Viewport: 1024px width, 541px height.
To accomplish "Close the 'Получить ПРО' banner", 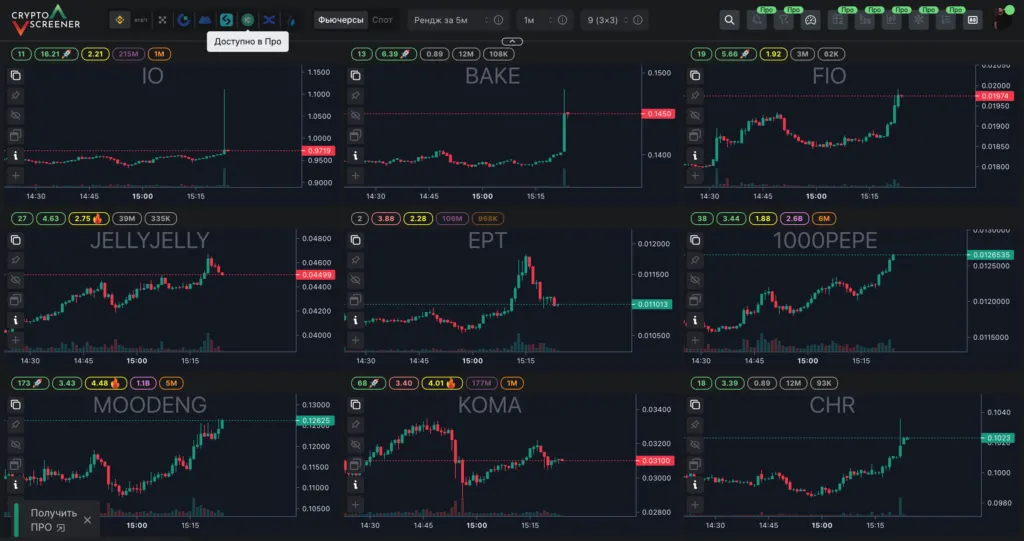I will (x=88, y=520).
